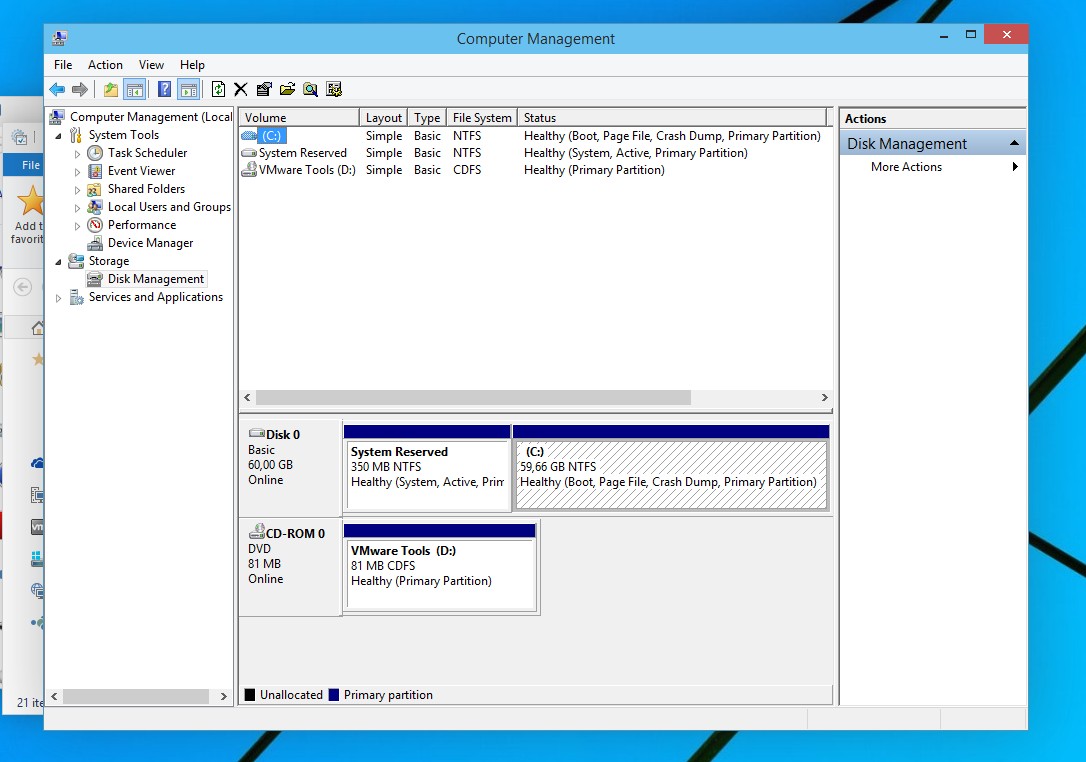Click the Unallocated black legend swatch
This screenshot has height=762, width=1086.
pos(250,695)
